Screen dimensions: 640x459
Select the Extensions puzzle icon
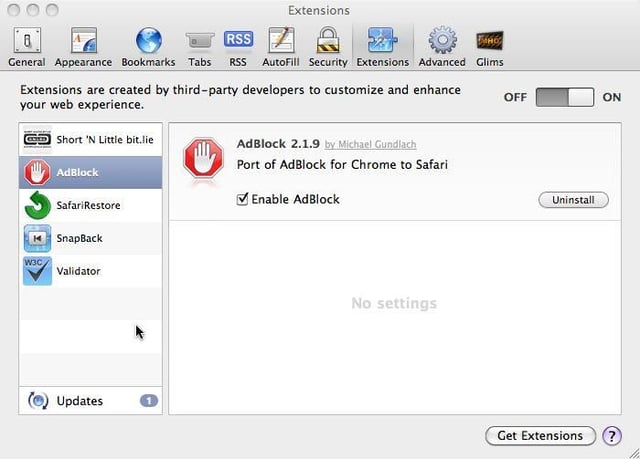[382, 40]
